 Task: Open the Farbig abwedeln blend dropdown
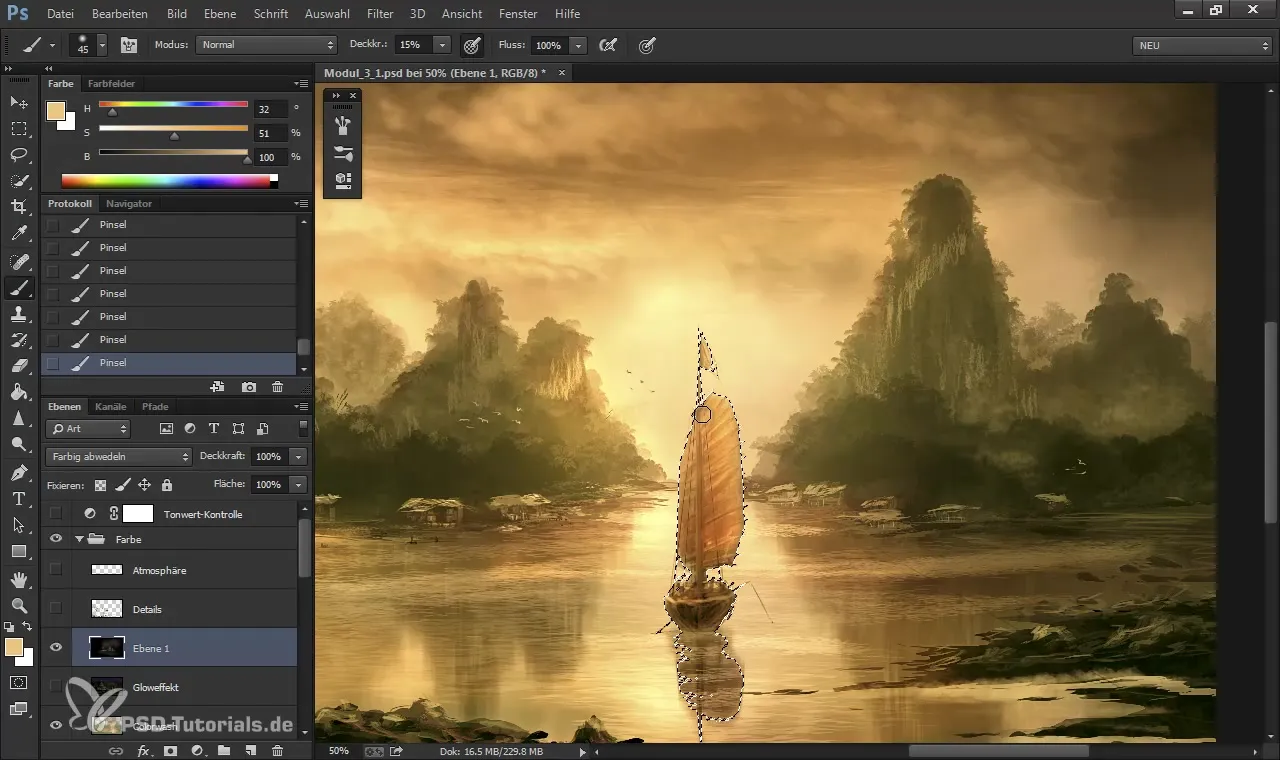[x=118, y=456]
